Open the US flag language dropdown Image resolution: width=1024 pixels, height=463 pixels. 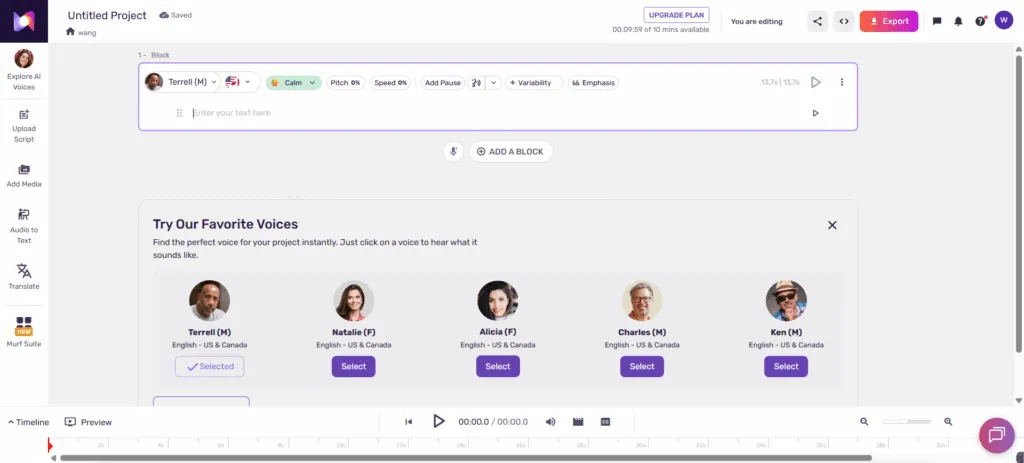238,82
